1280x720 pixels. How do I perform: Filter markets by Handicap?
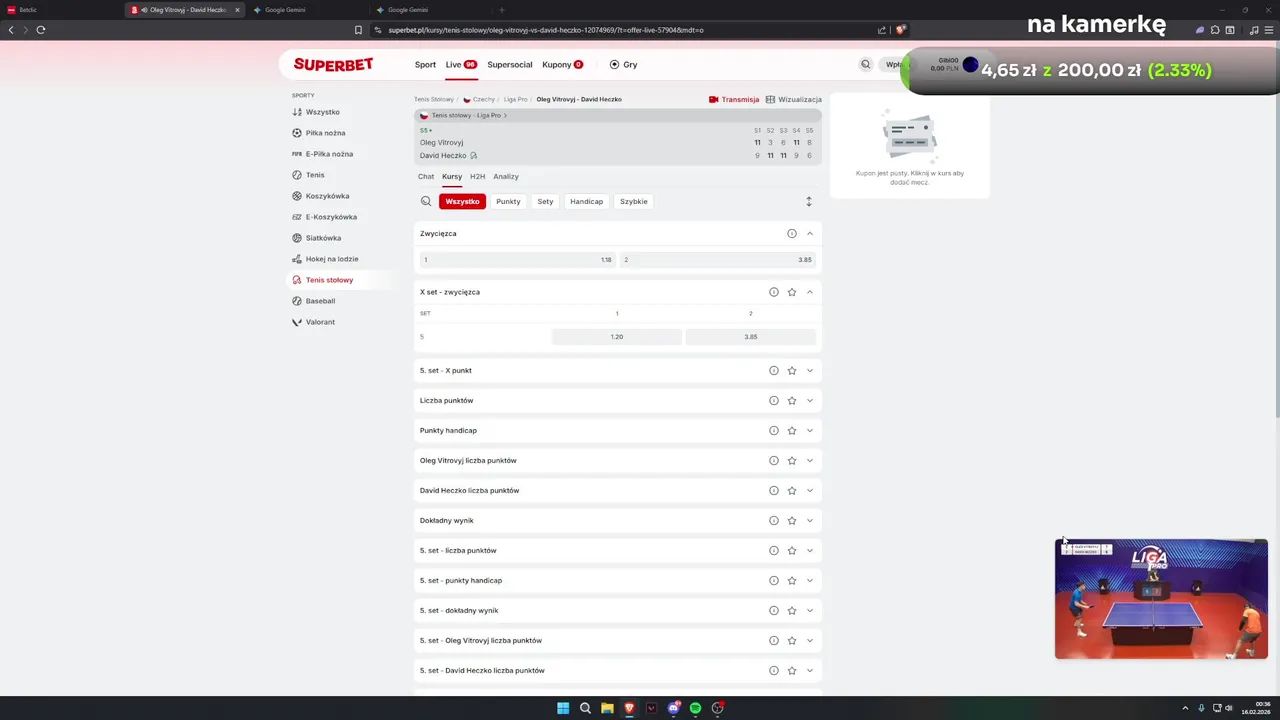[x=587, y=201]
